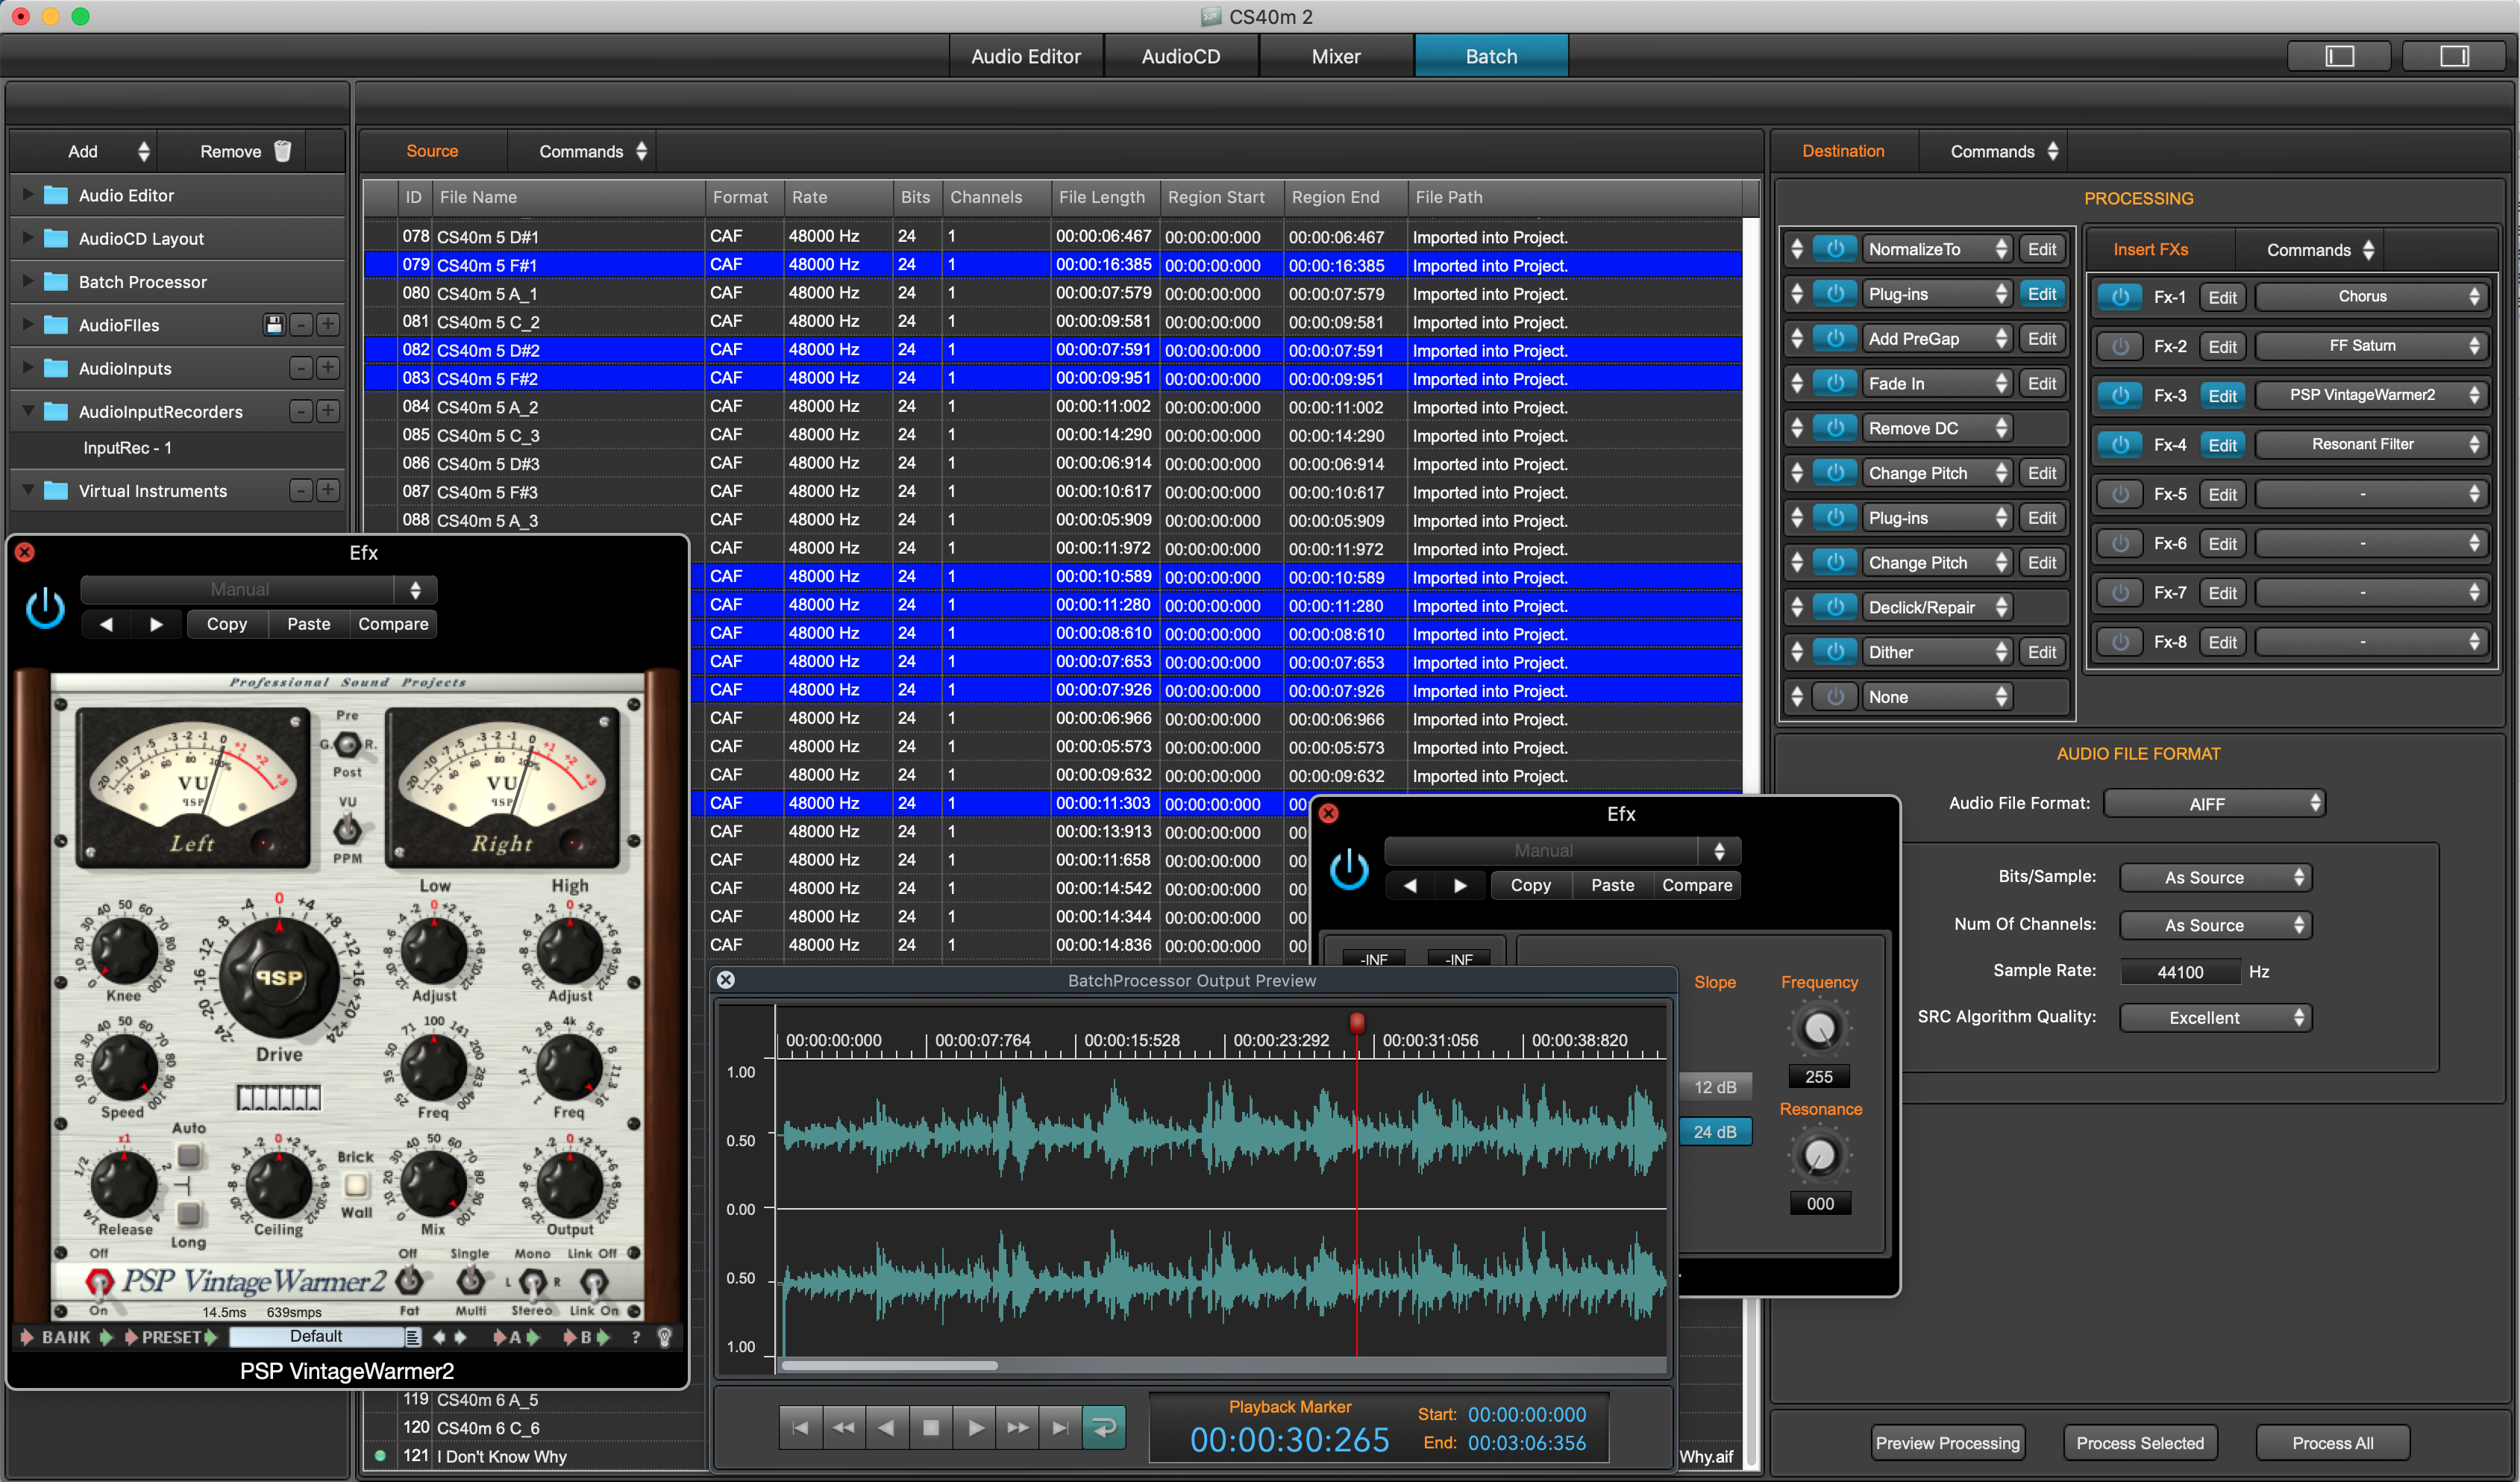Toggle the NormalizeTo processing power button
Screen dimensions: 2520x1482
(x=1835, y=249)
